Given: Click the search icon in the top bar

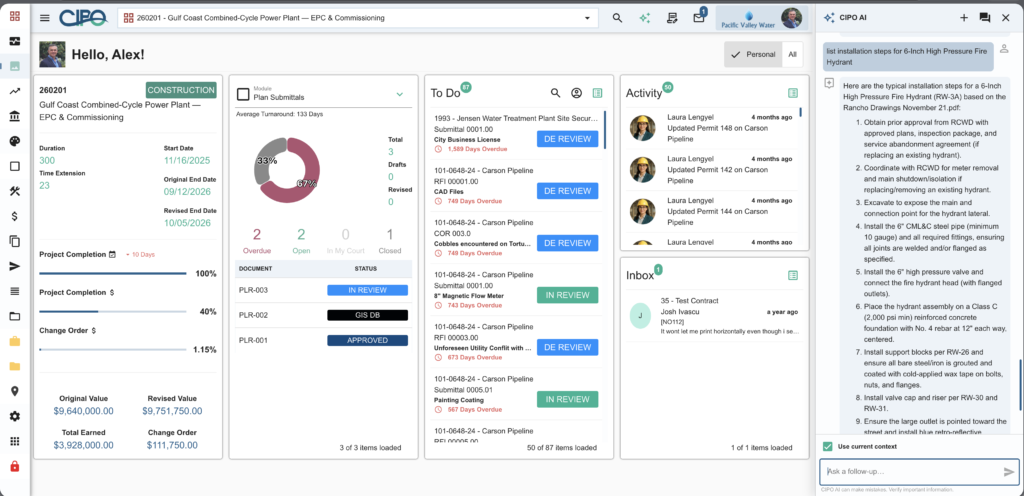Looking at the screenshot, I should (617, 18).
